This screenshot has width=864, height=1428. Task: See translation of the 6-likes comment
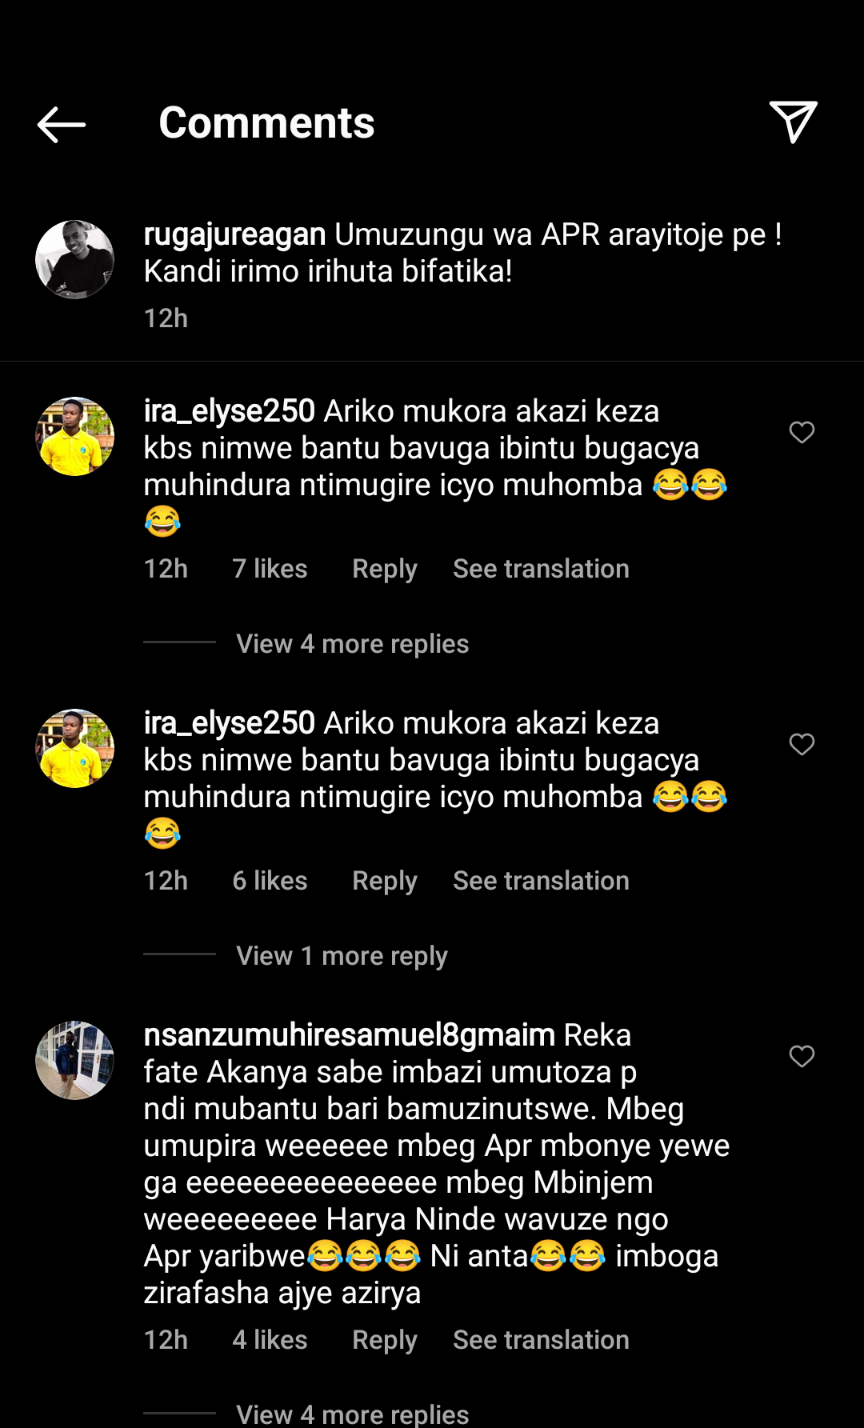click(x=540, y=881)
